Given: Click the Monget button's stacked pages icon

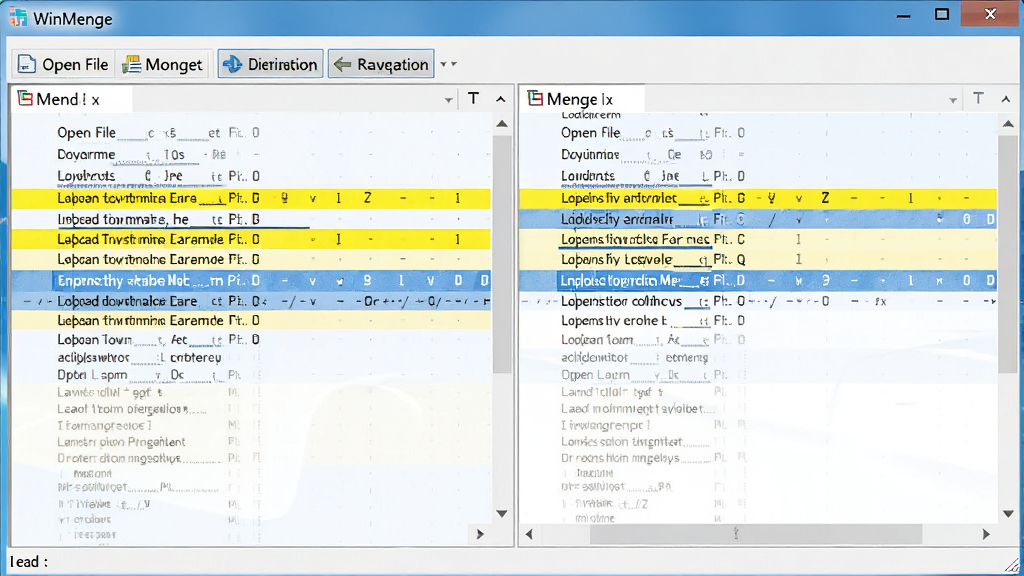Looking at the screenshot, I should click(131, 64).
